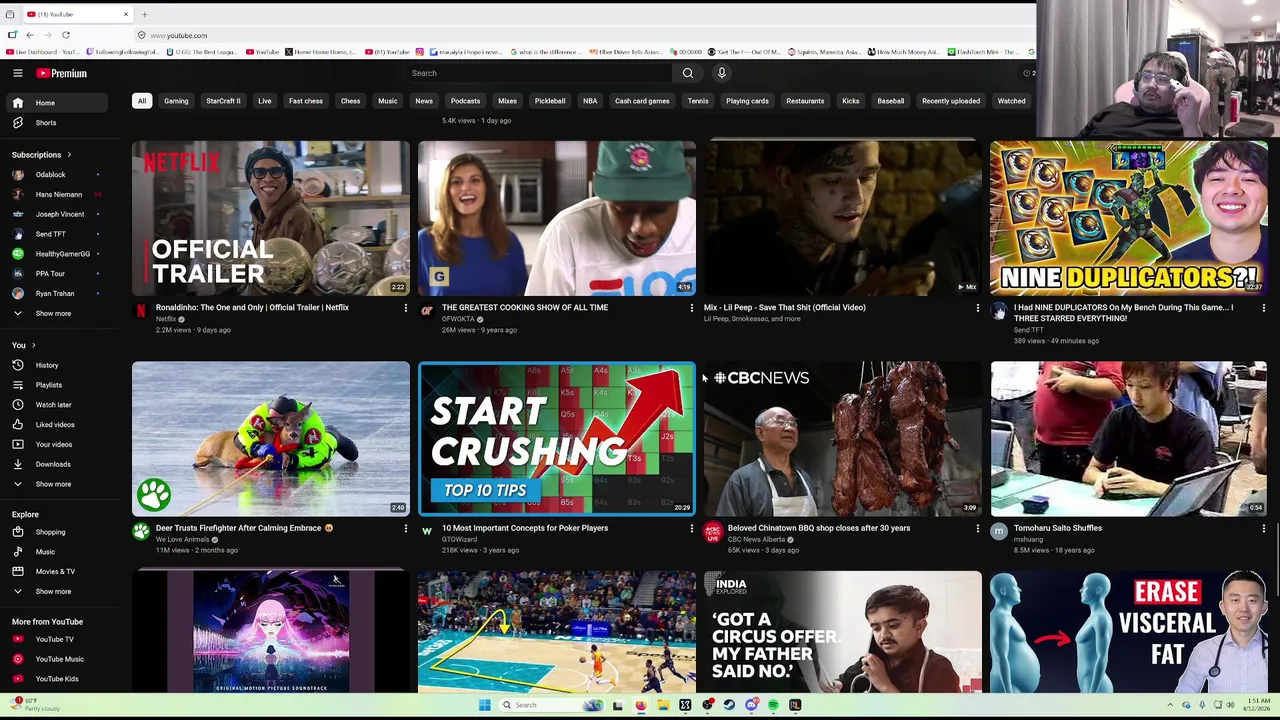
Task: Expand the Subscriptions section header
Action: (x=42, y=155)
